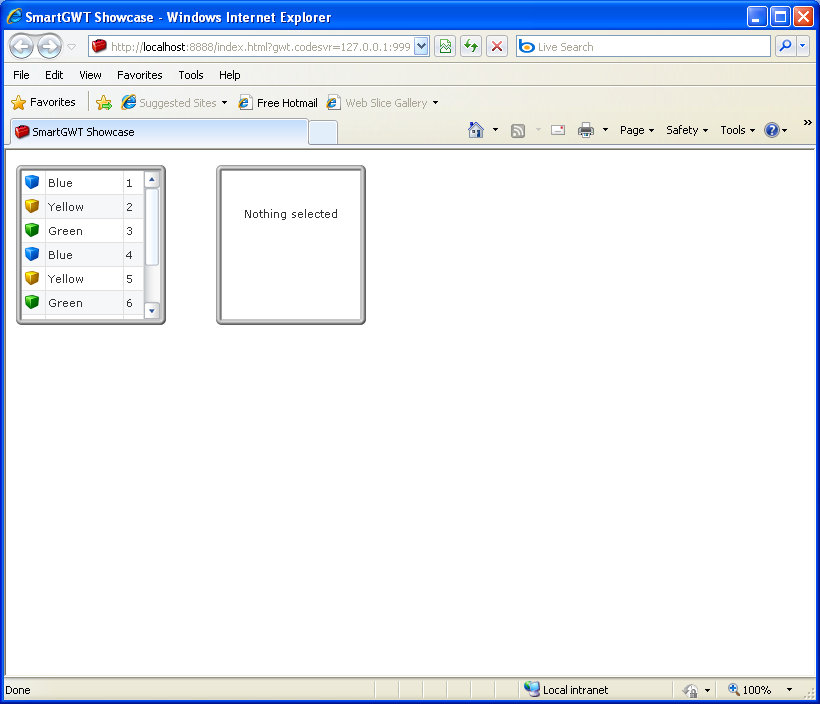Click the Favorites star button

pos(43,103)
